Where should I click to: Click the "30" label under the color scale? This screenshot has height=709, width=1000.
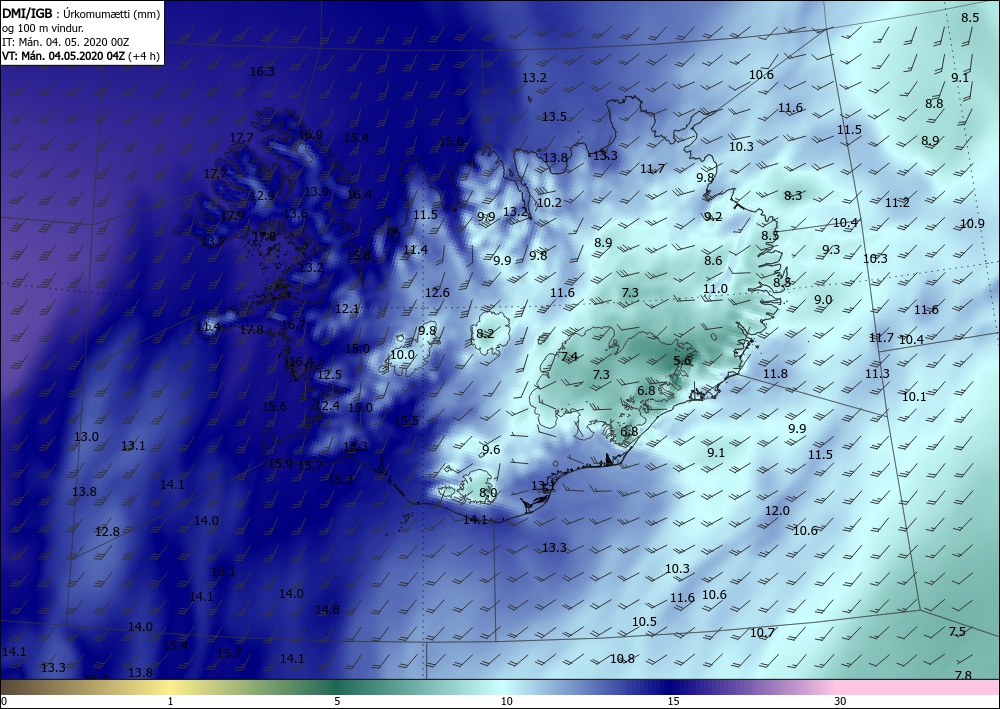point(840,702)
